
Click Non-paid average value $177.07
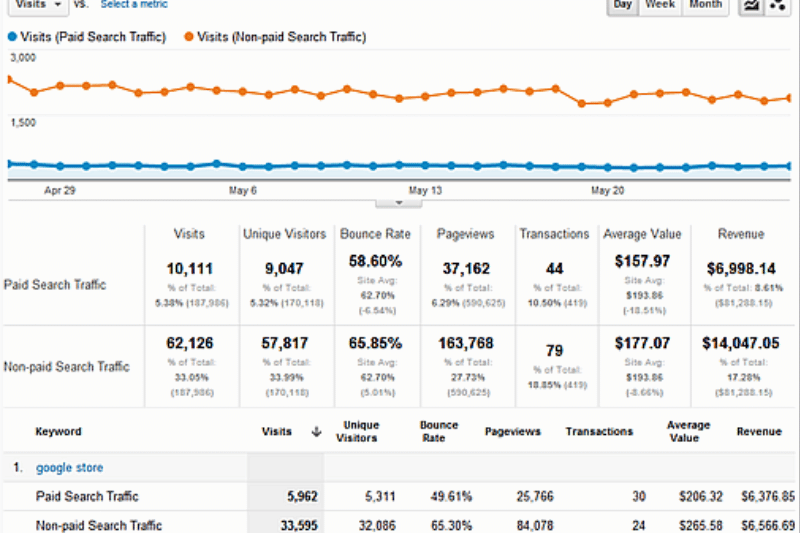pos(642,343)
